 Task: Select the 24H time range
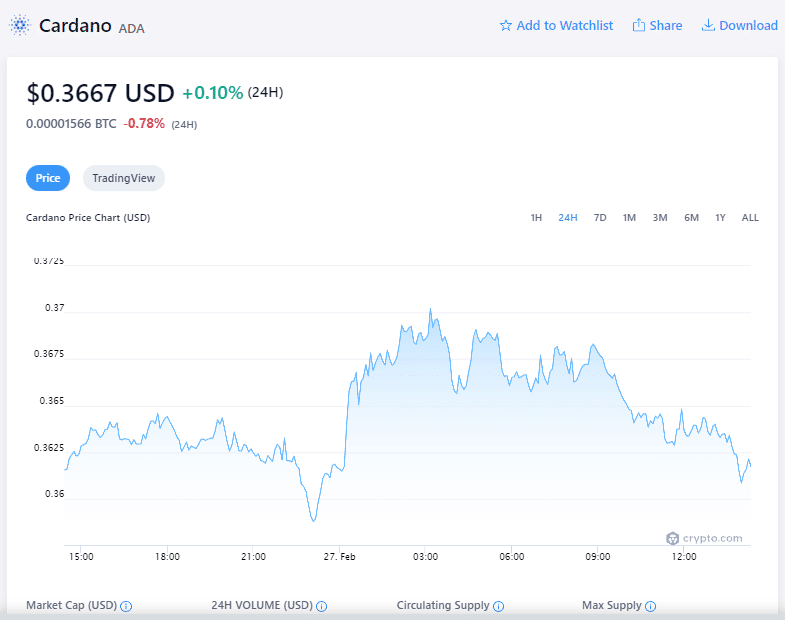click(x=568, y=217)
